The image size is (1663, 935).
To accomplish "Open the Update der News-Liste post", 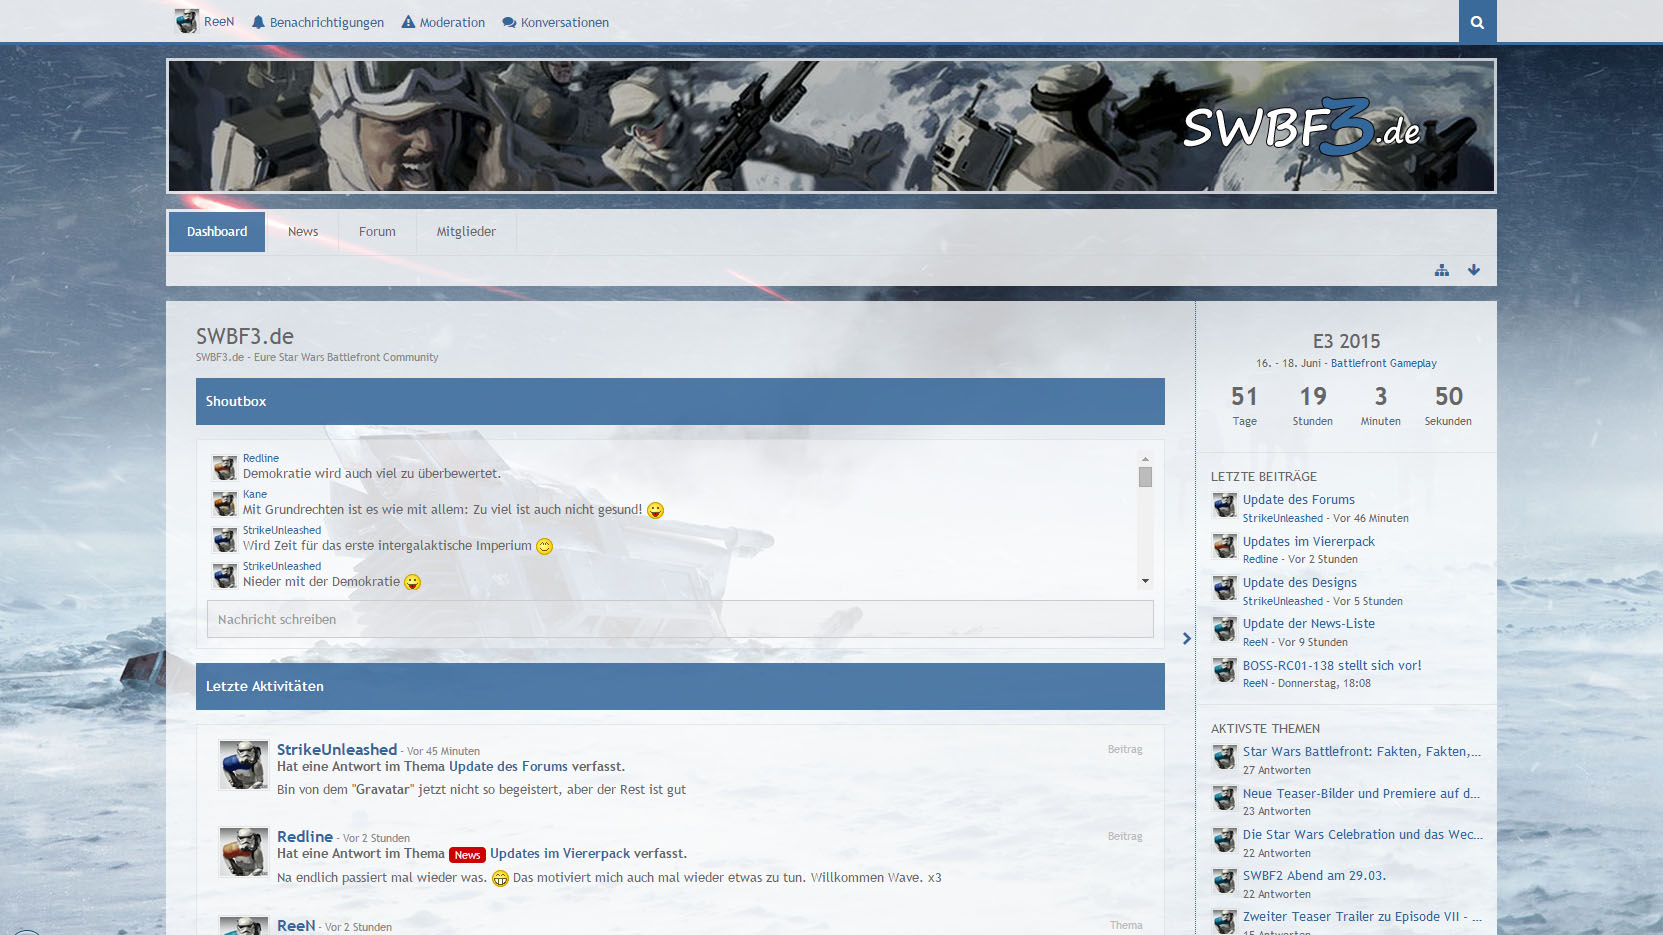I will pyautogui.click(x=1308, y=623).
